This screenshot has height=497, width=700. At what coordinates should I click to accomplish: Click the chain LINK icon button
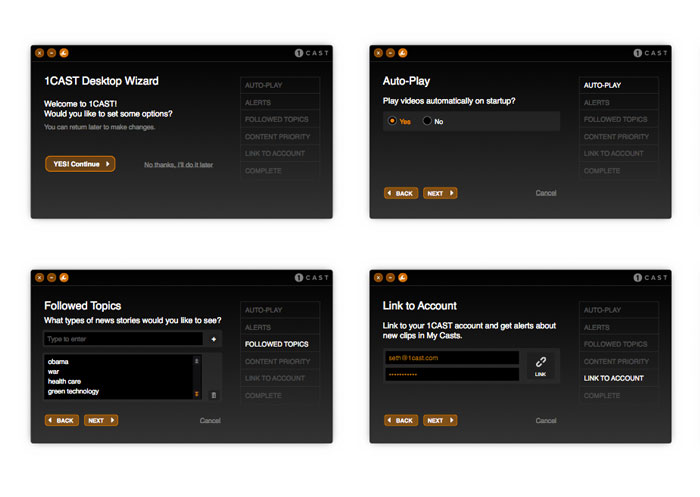541,366
